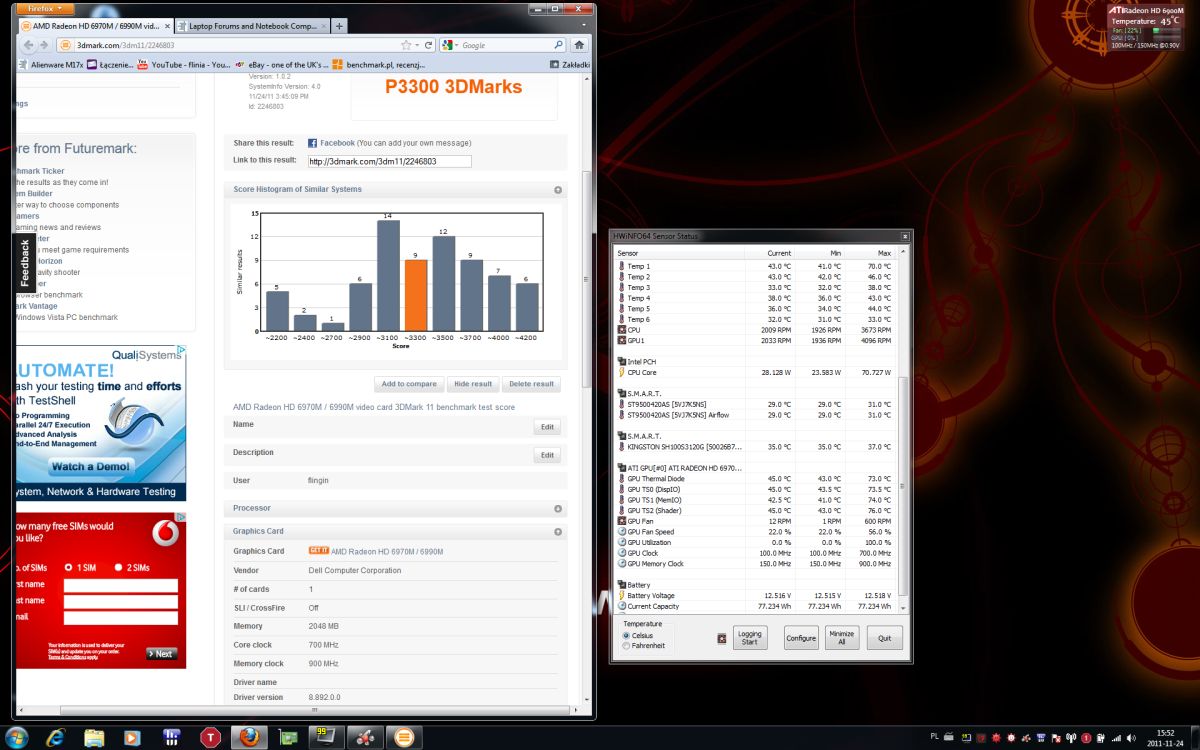Share the result on Facebook
The height and width of the screenshot is (750, 1200).
click(x=331, y=143)
